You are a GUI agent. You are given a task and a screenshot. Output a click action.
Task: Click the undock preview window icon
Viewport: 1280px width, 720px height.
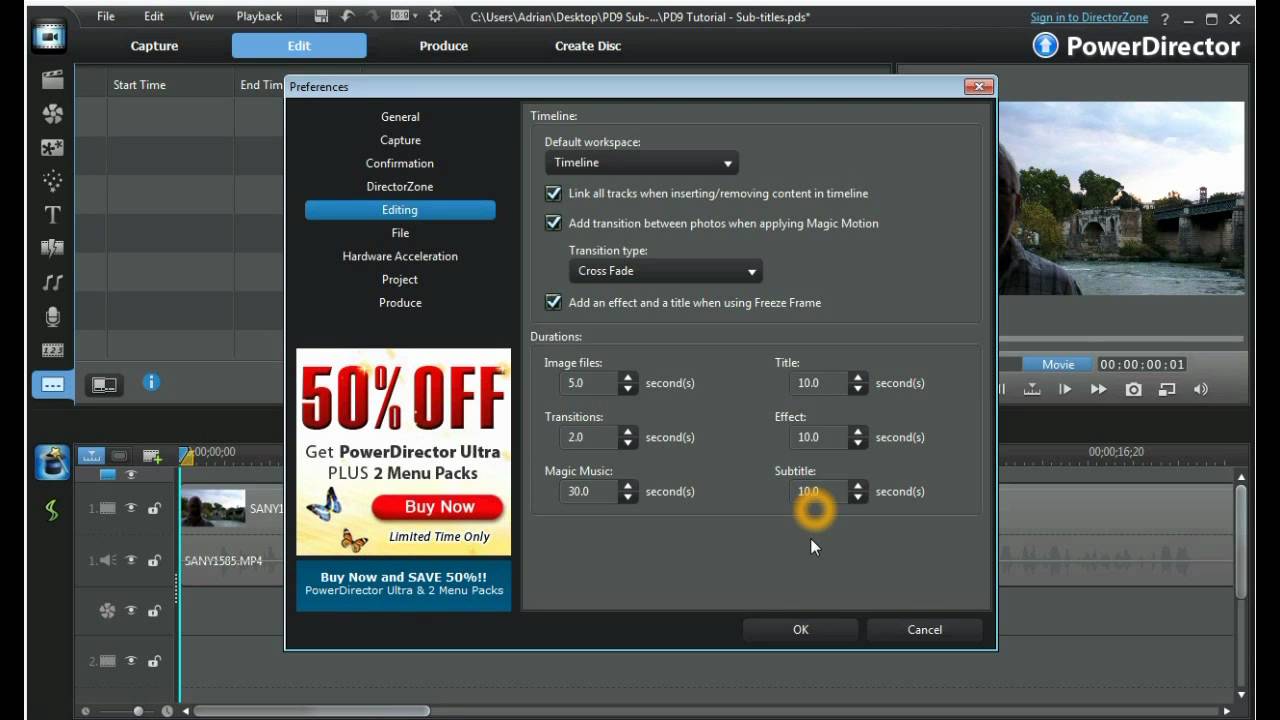pyautogui.click(x=1167, y=390)
